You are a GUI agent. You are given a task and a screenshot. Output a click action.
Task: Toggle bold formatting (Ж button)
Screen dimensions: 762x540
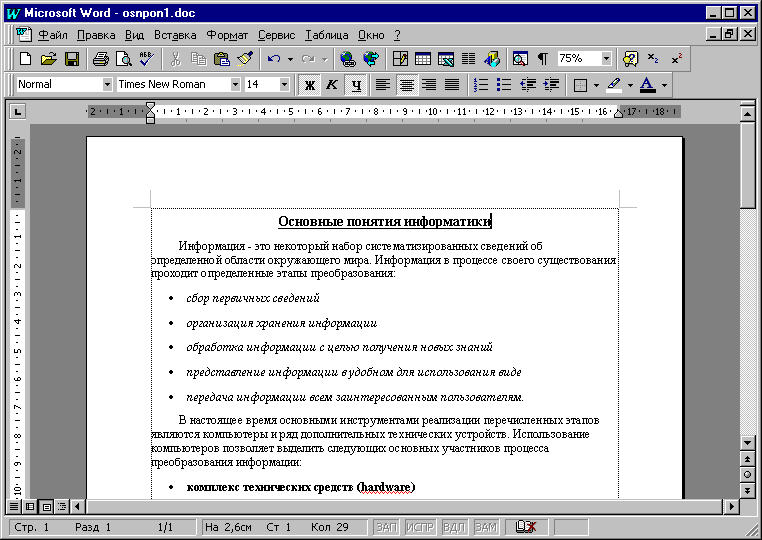tap(310, 85)
